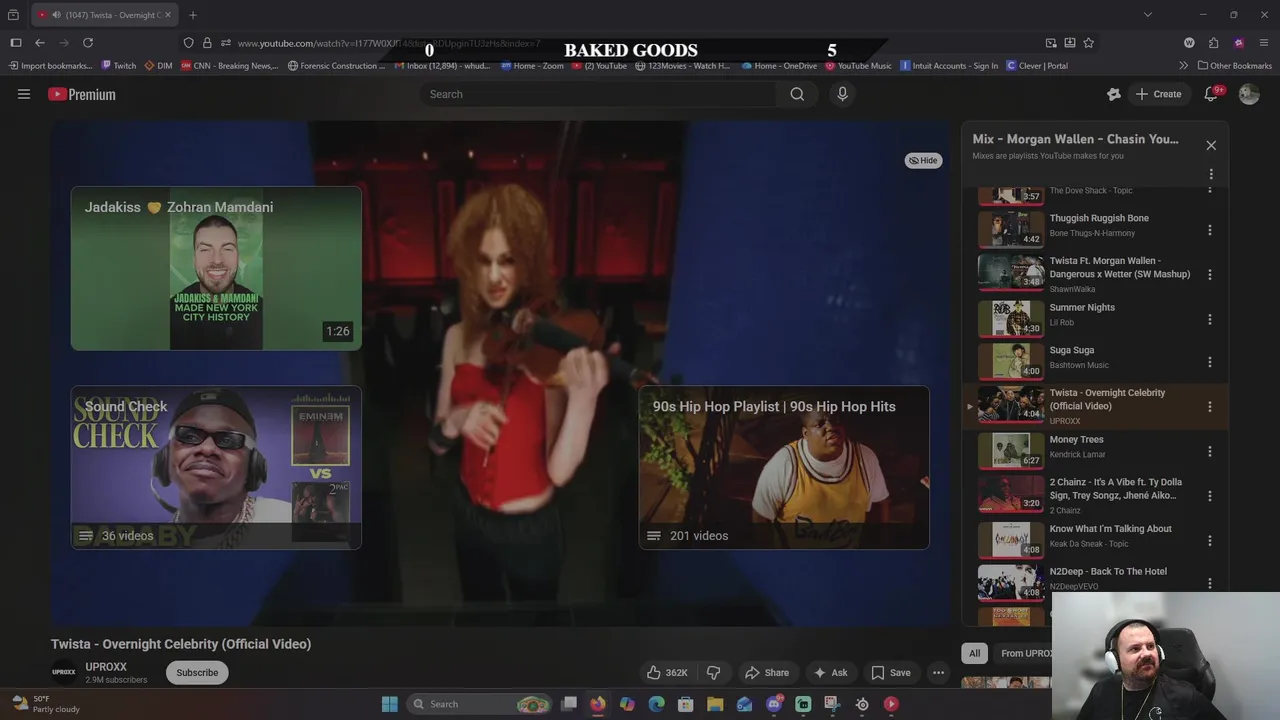
Task: Open Create menu button
Action: pyautogui.click(x=1158, y=94)
